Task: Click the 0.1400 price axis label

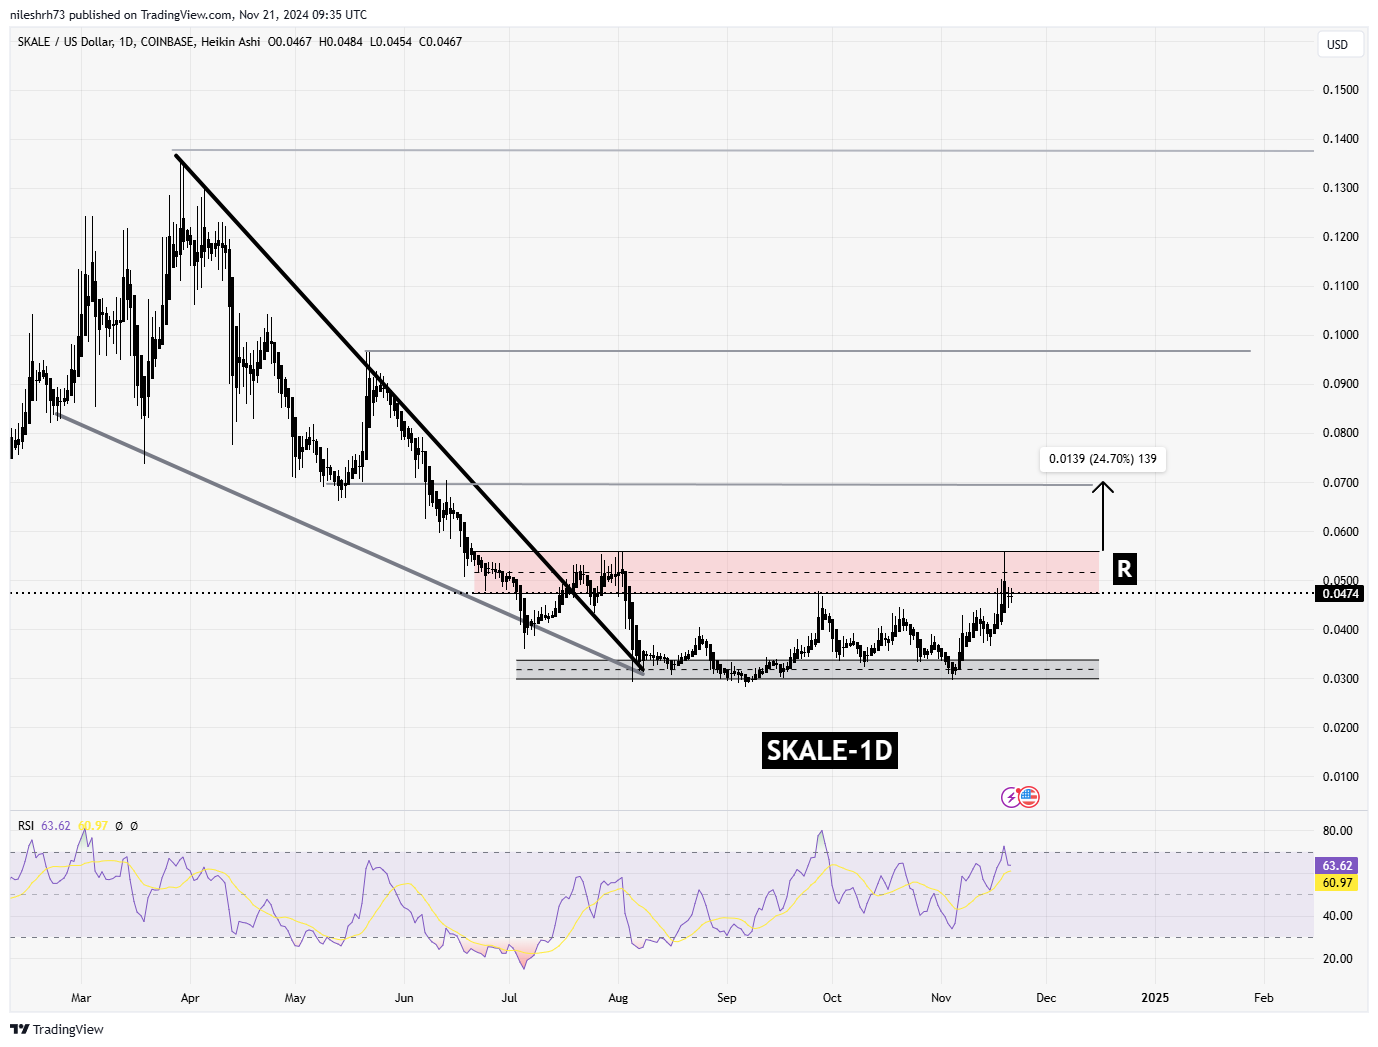Action: 1340,139
